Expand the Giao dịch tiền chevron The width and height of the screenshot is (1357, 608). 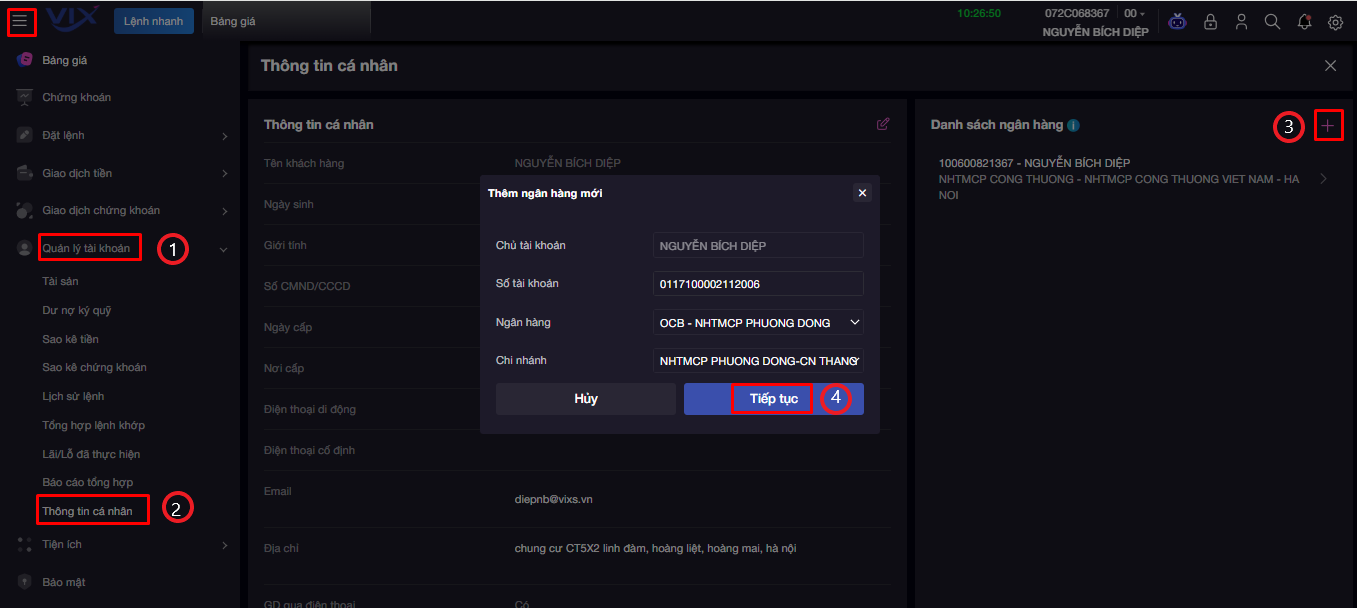[224, 174]
